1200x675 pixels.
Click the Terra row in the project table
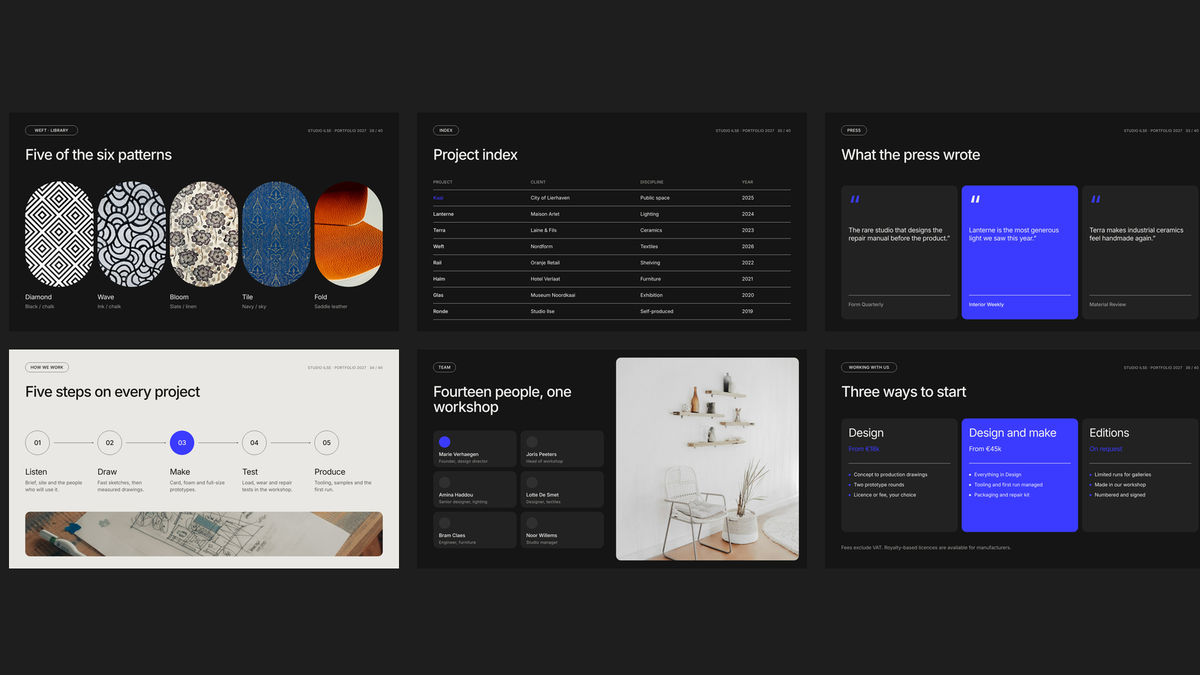[612, 230]
